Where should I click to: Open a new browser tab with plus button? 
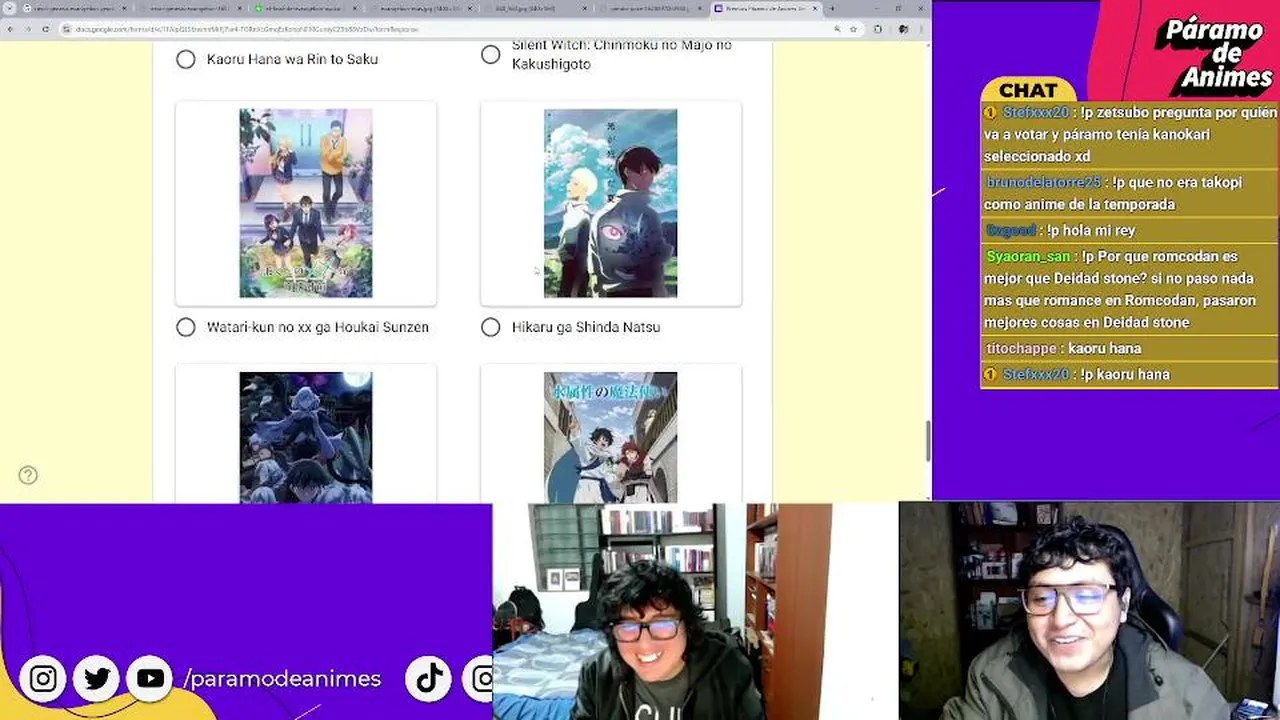[x=831, y=9]
